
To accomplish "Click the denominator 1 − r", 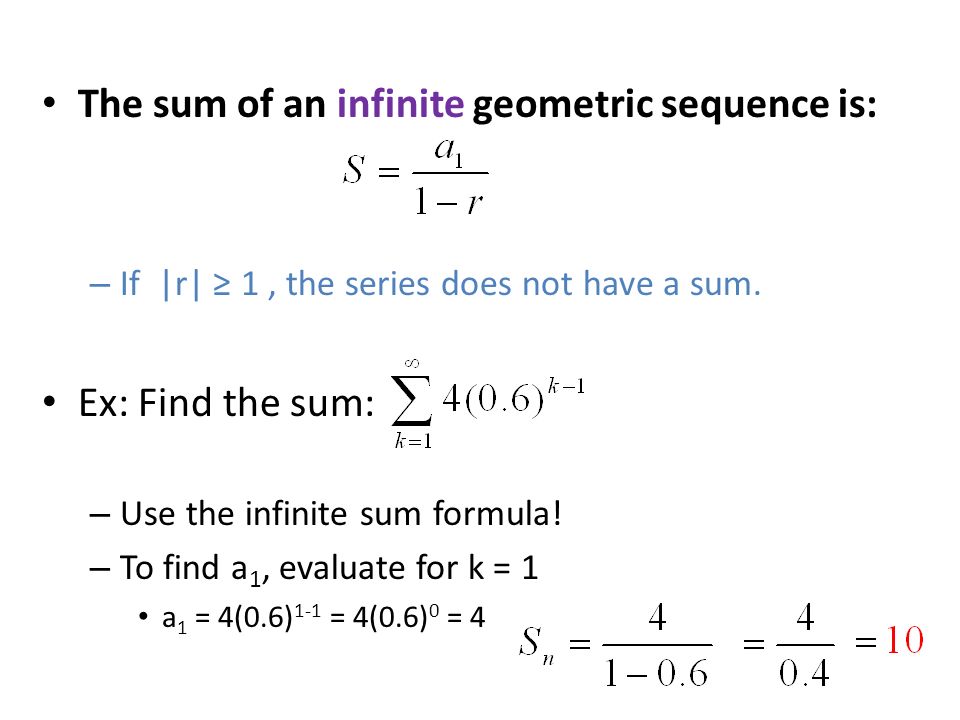I will click(449, 200).
